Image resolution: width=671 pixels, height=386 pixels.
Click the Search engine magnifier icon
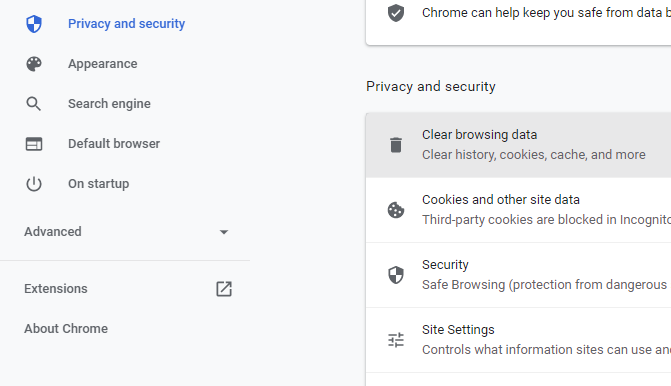[x=33, y=104]
